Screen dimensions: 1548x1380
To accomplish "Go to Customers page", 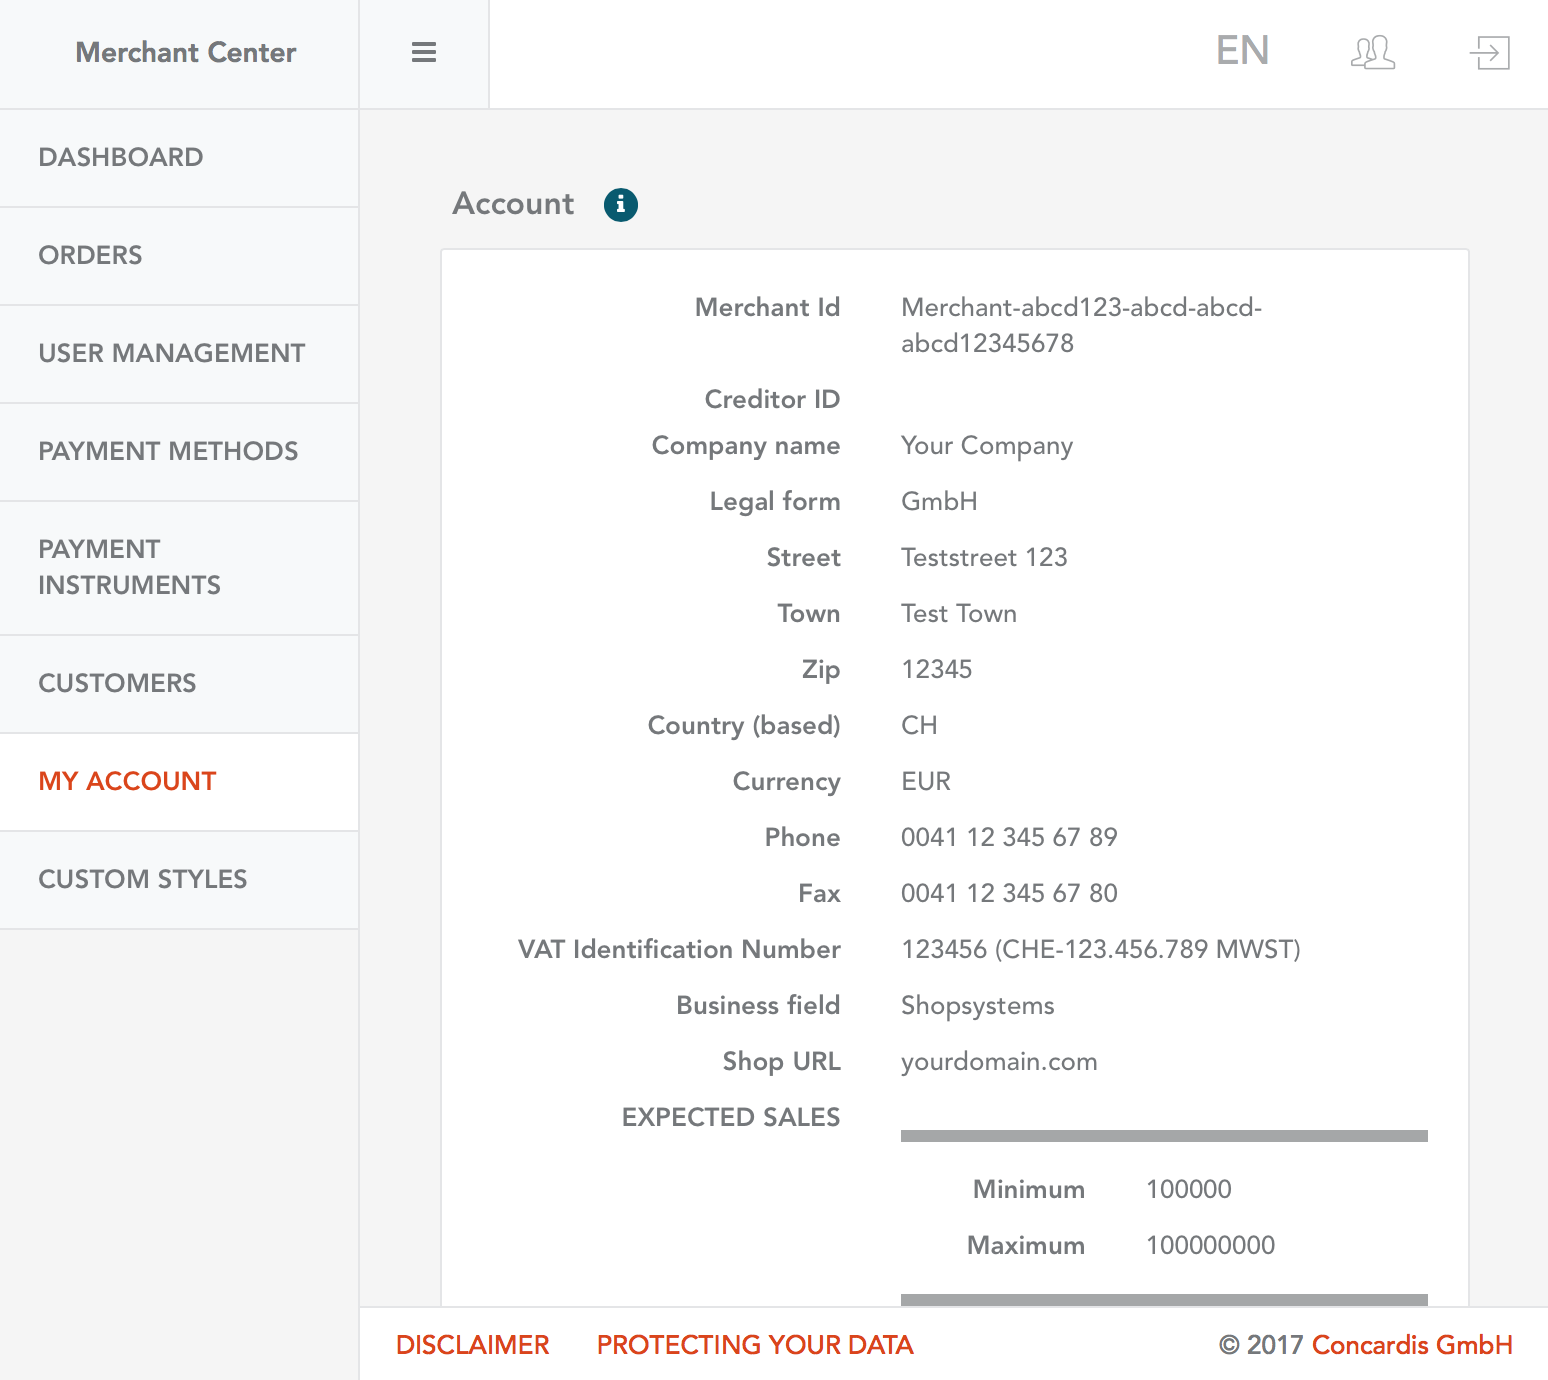I will point(117,683).
